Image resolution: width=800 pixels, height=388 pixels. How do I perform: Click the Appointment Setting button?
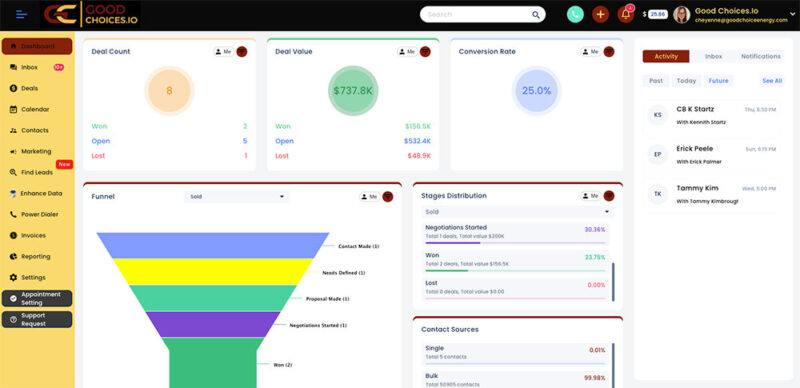(37, 299)
